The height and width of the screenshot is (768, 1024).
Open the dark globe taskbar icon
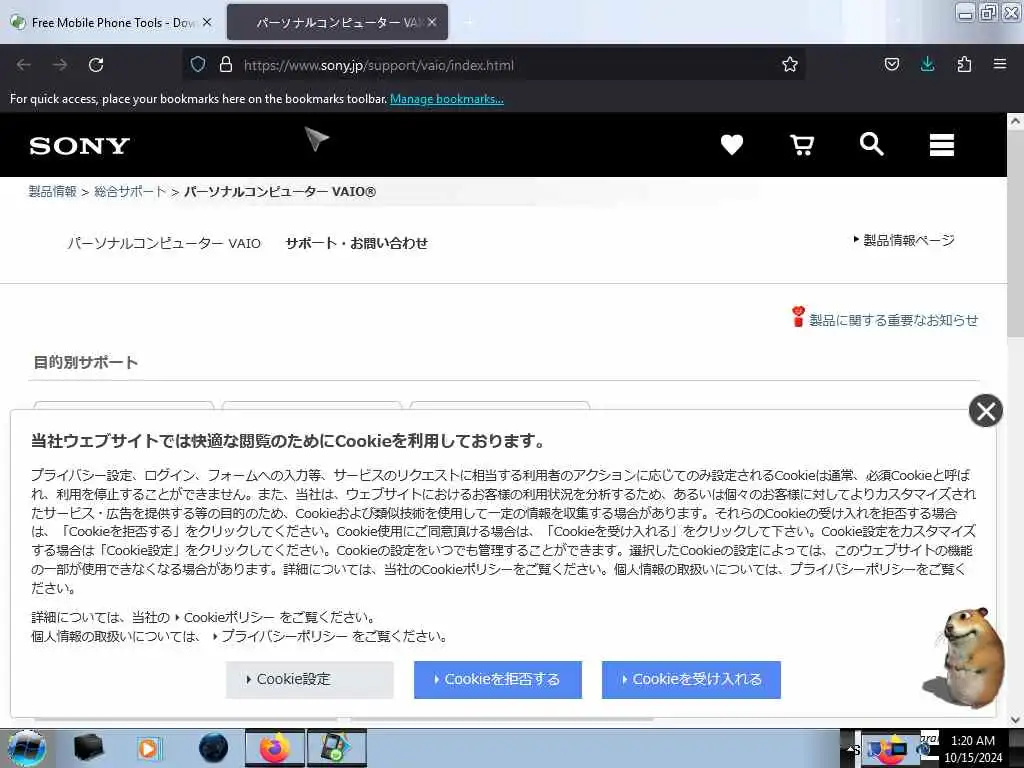click(213, 748)
